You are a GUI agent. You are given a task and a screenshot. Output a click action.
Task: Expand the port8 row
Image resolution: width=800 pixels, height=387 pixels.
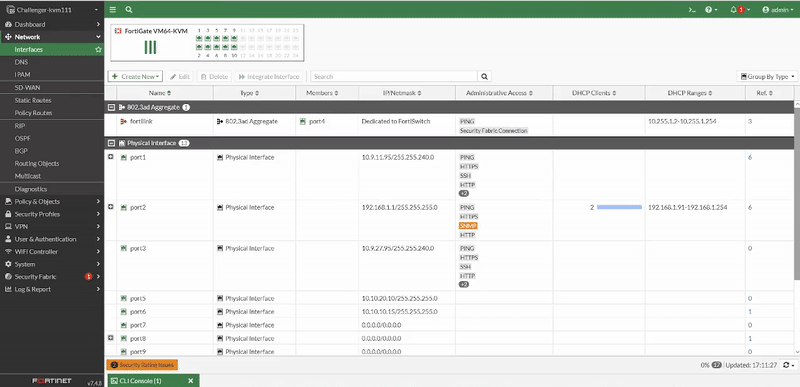(111, 338)
